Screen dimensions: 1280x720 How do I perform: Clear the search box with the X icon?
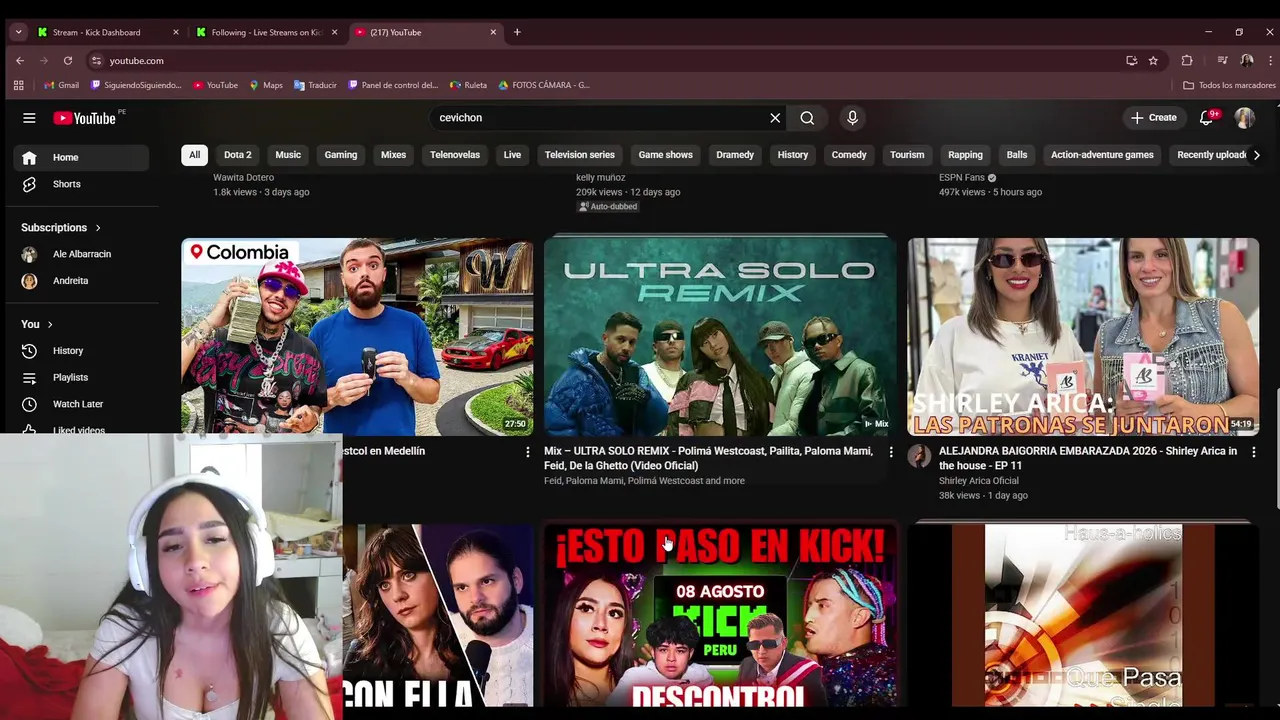pyautogui.click(x=775, y=118)
